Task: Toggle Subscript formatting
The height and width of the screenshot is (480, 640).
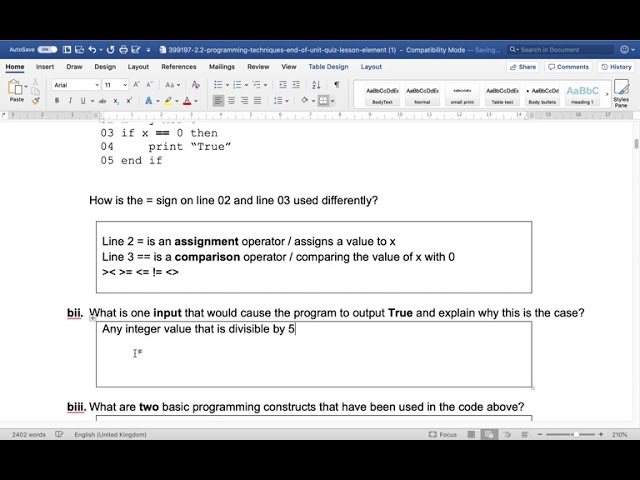Action: (x=116, y=101)
